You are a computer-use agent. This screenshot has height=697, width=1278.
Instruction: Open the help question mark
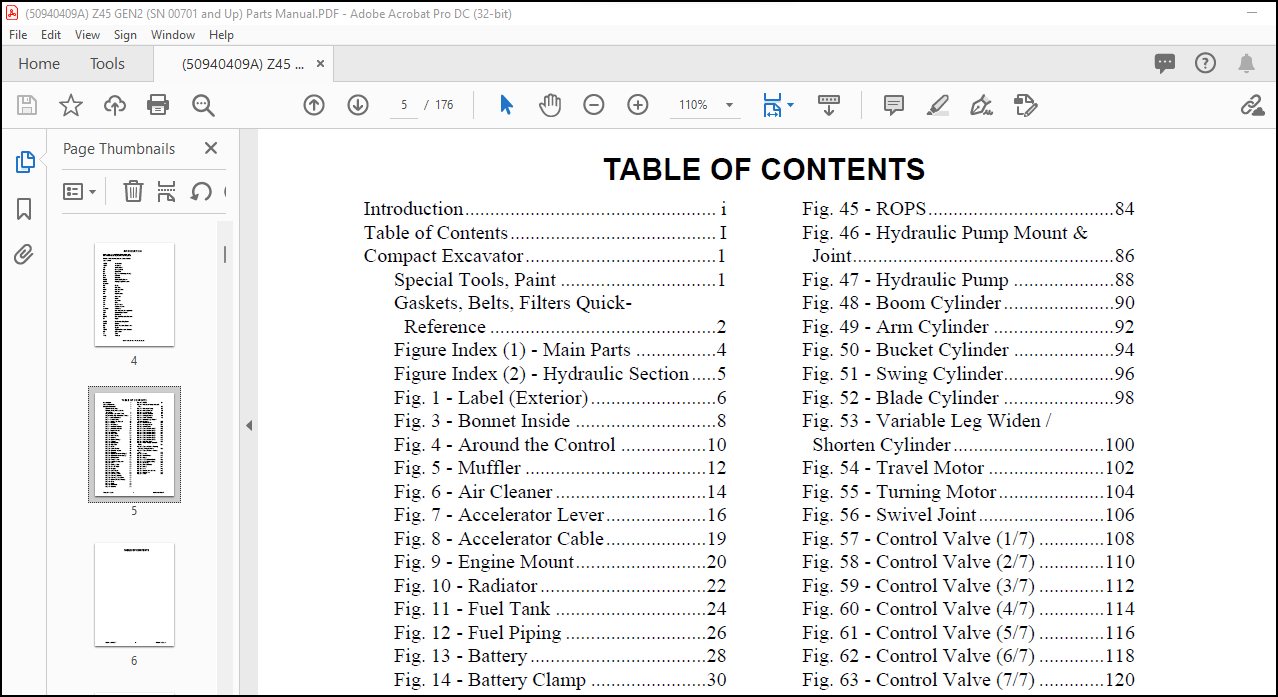[x=1206, y=63]
